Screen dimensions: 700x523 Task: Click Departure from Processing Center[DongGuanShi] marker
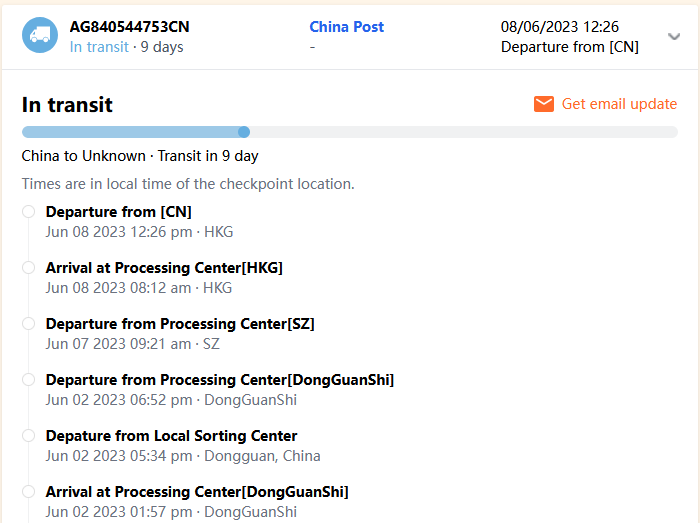(x=28, y=380)
